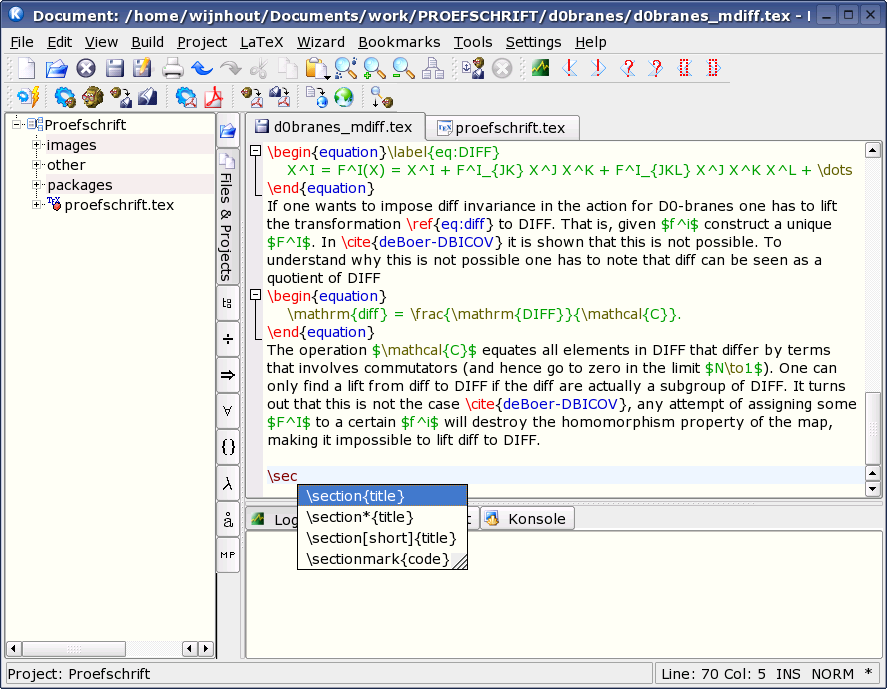The height and width of the screenshot is (689, 887).
Task: Click ViewHTML globe icon
Action: (344, 97)
